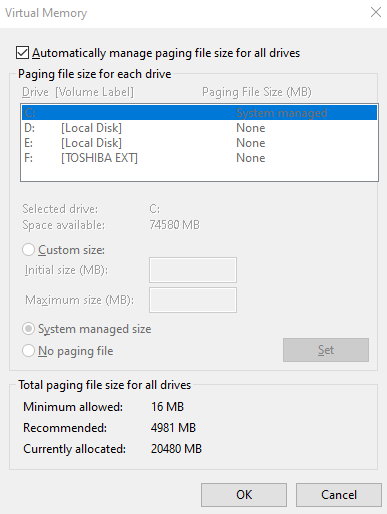Confirm with the OK button

pyautogui.click(x=244, y=495)
